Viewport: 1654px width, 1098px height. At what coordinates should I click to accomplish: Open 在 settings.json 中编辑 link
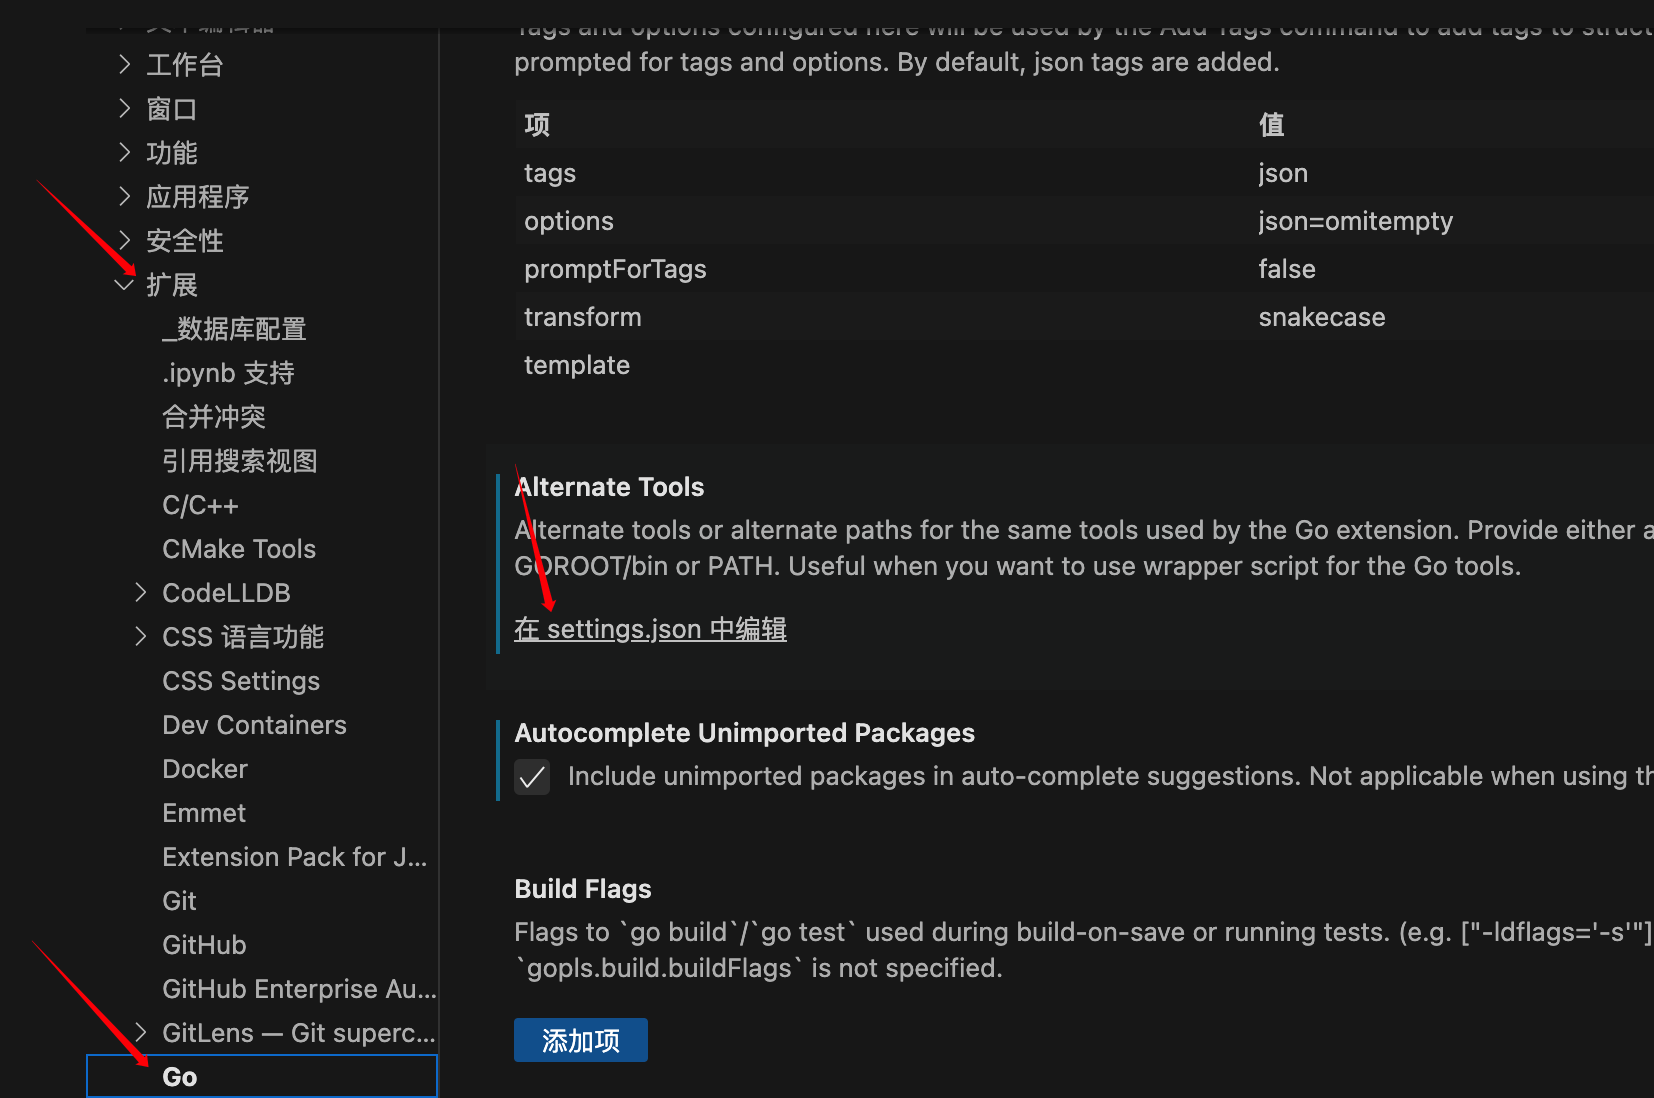650,629
